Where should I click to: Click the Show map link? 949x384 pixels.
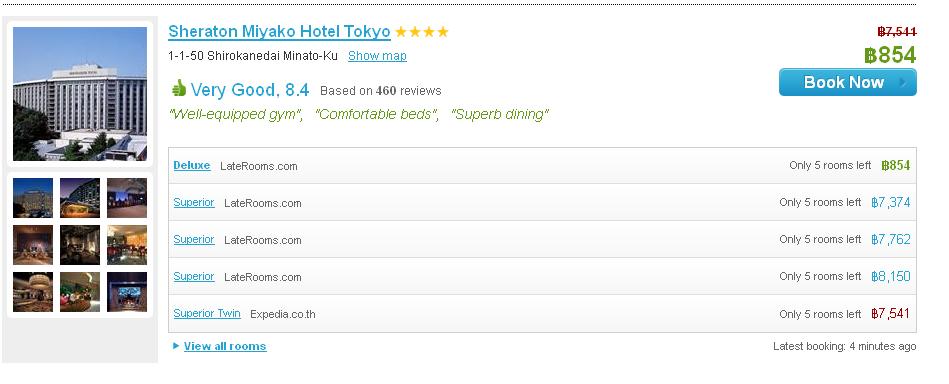click(x=377, y=56)
